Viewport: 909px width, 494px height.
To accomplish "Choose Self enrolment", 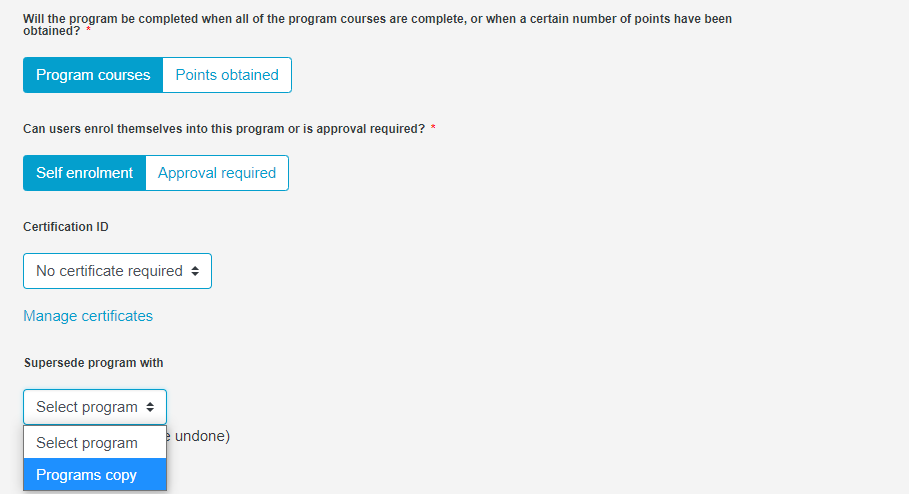I will pos(85,173).
